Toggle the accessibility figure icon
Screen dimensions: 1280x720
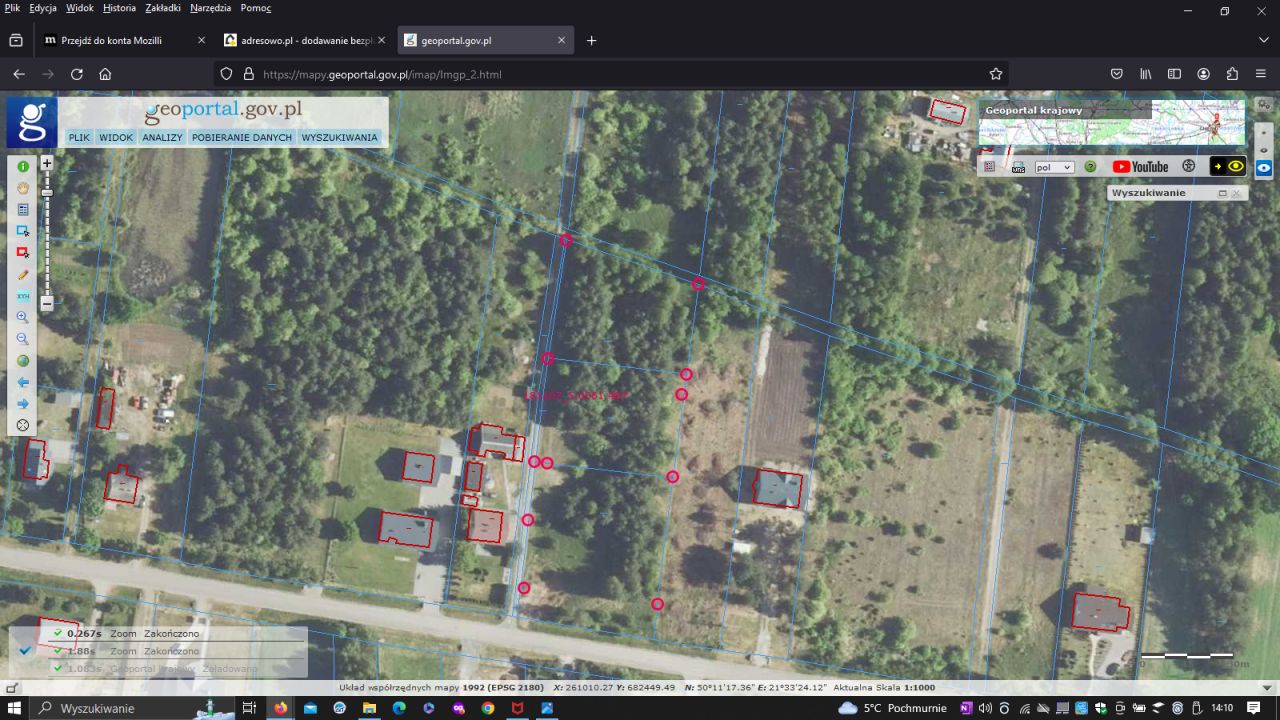[x=1189, y=167]
